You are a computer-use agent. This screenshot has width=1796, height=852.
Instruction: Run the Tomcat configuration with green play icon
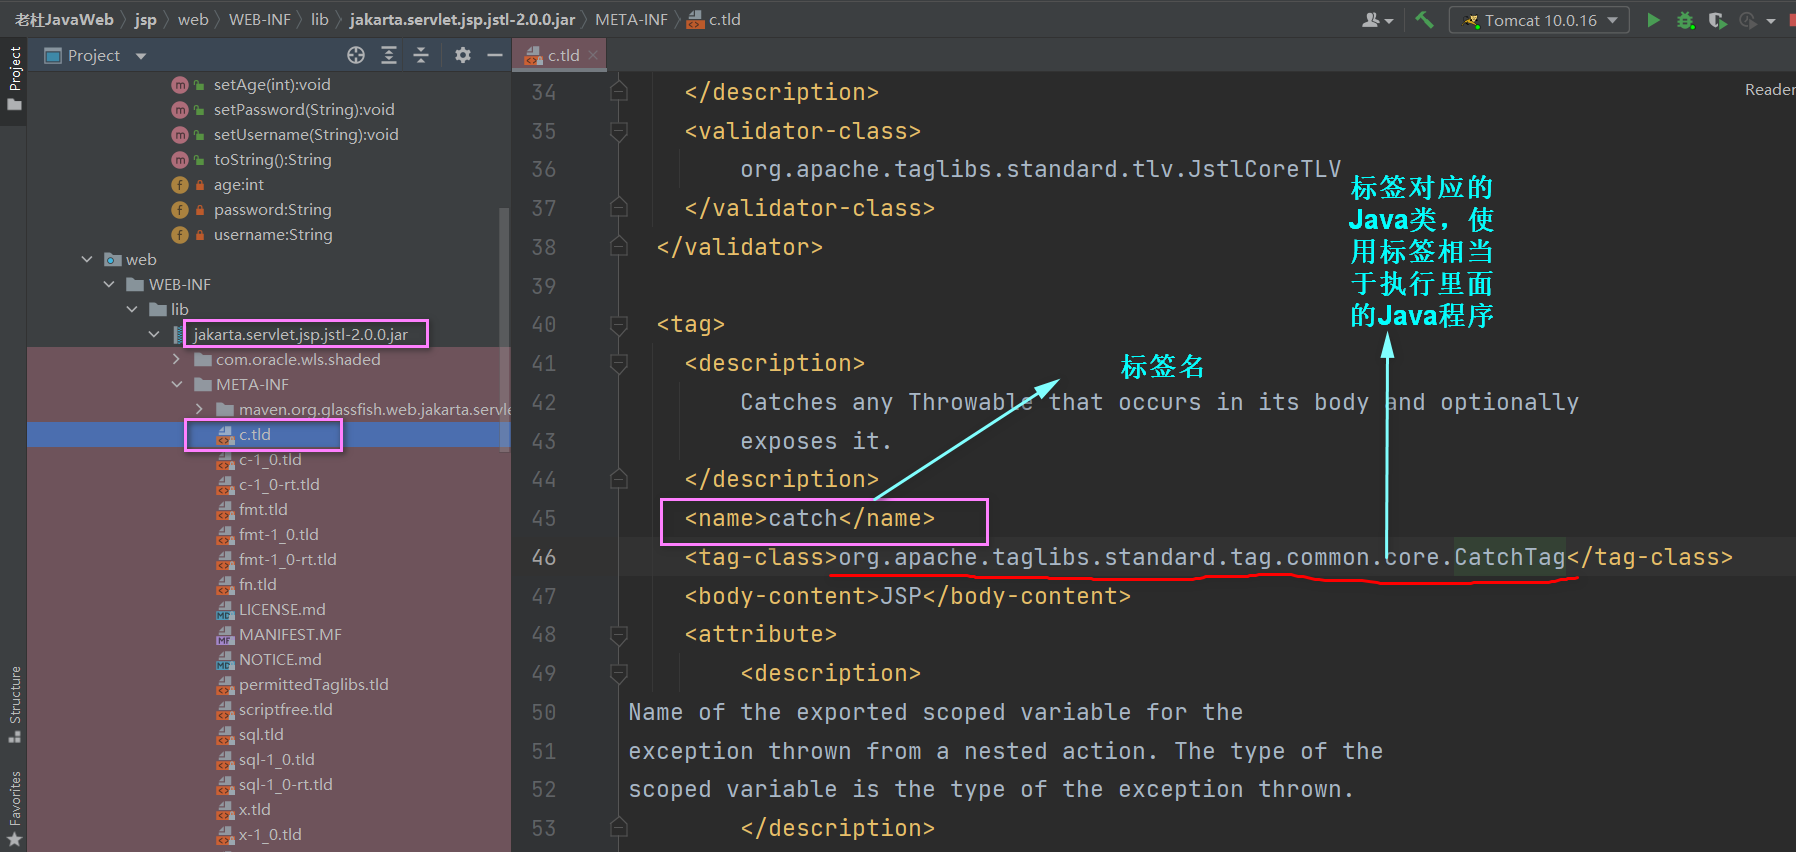click(x=1653, y=20)
